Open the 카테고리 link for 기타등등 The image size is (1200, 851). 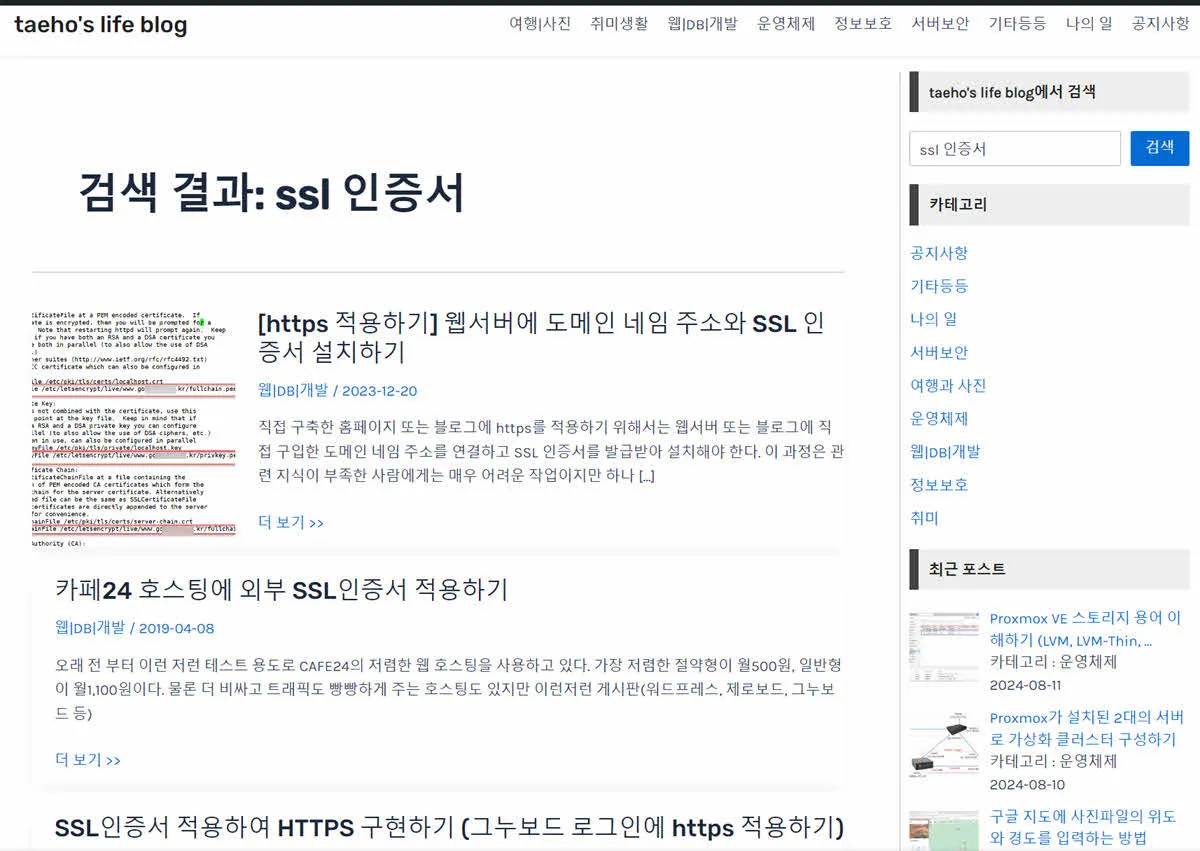(x=939, y=286)
